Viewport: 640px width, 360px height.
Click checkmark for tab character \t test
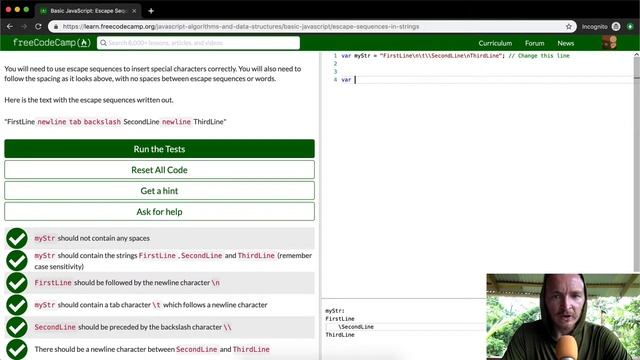coord(17,305)
